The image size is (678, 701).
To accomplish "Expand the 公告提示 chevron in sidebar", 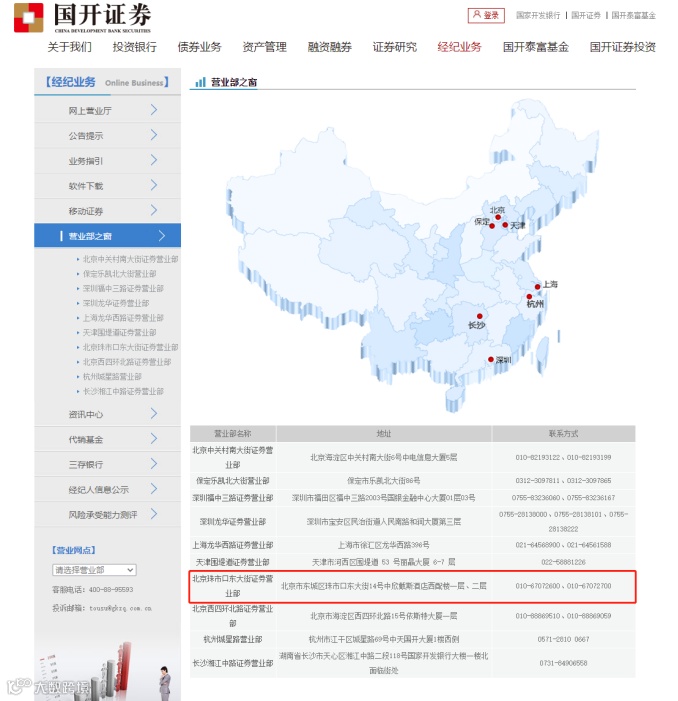I will click(x=154, y=135).
